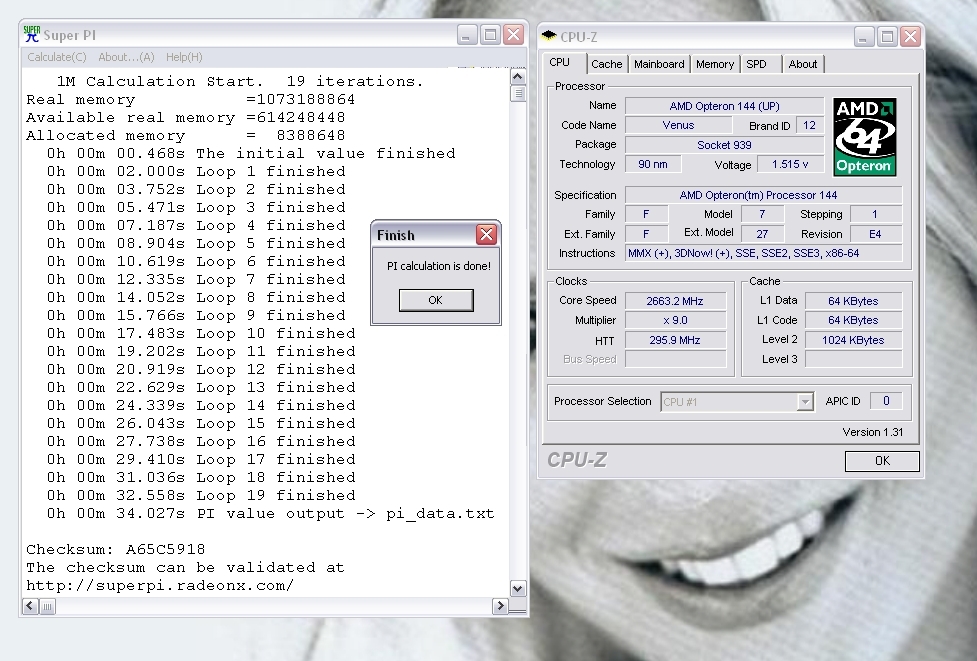Switch to the Cache tab
Viewport: 977px width, 661px height.
[x=606, y=64]
